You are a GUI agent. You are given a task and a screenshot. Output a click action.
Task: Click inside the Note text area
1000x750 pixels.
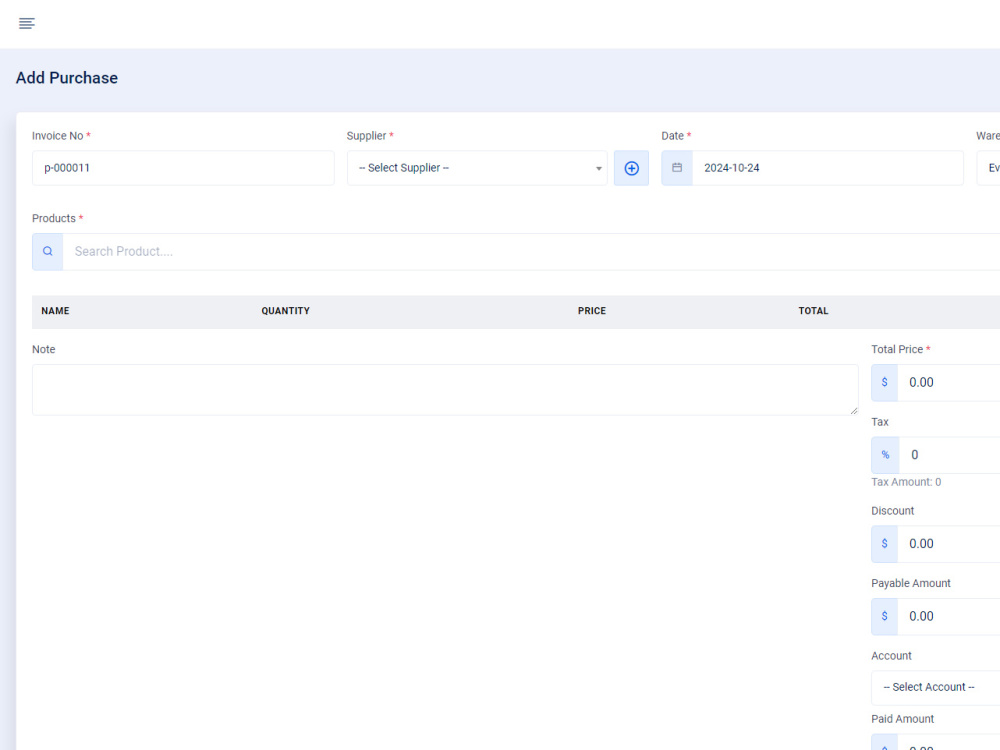pos(445,390)
